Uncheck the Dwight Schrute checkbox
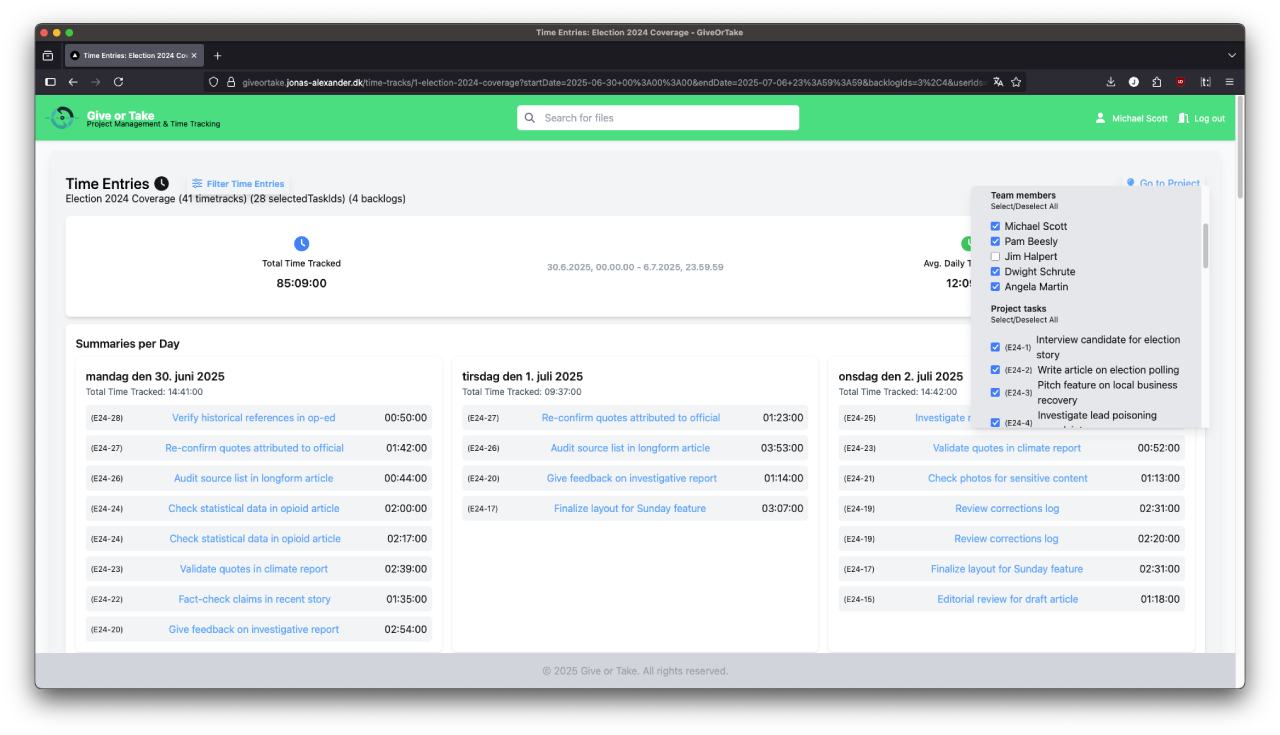Screen dimensions: 1280x735 pyautogui.click(x=995, y=272)
